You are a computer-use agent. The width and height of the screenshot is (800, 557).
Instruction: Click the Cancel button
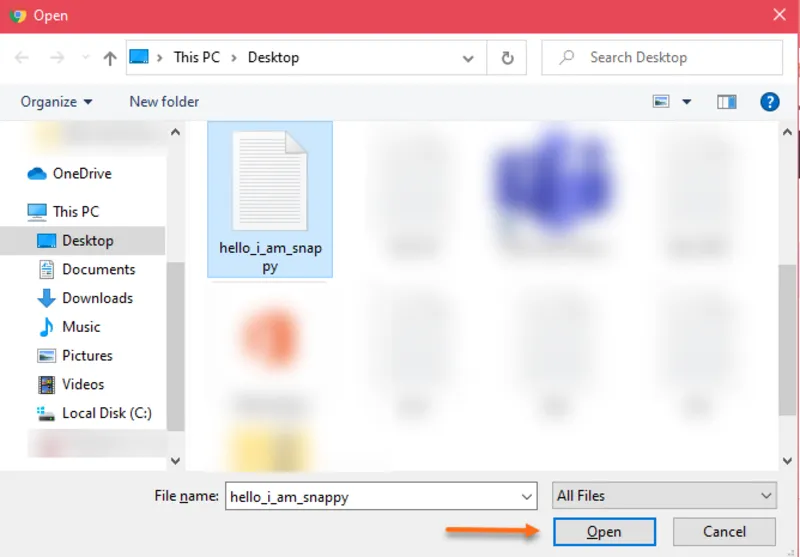coord(724,532)
